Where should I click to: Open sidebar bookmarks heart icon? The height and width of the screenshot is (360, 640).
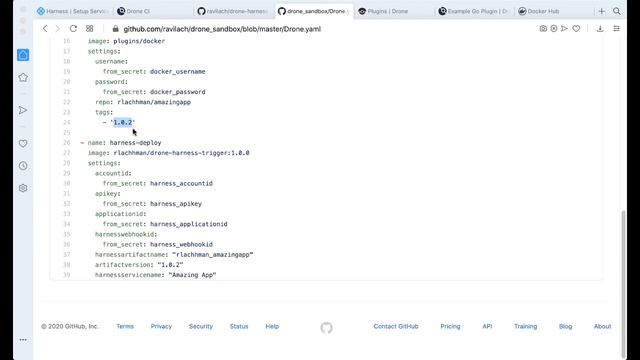click(x=23, y=144)
